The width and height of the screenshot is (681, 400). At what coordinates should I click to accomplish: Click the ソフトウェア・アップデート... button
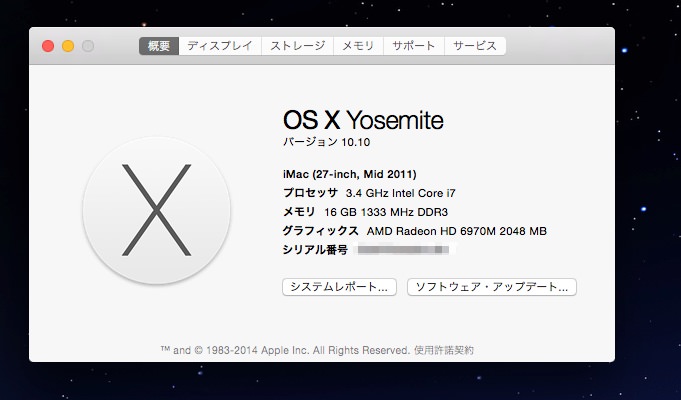point(492,287)
